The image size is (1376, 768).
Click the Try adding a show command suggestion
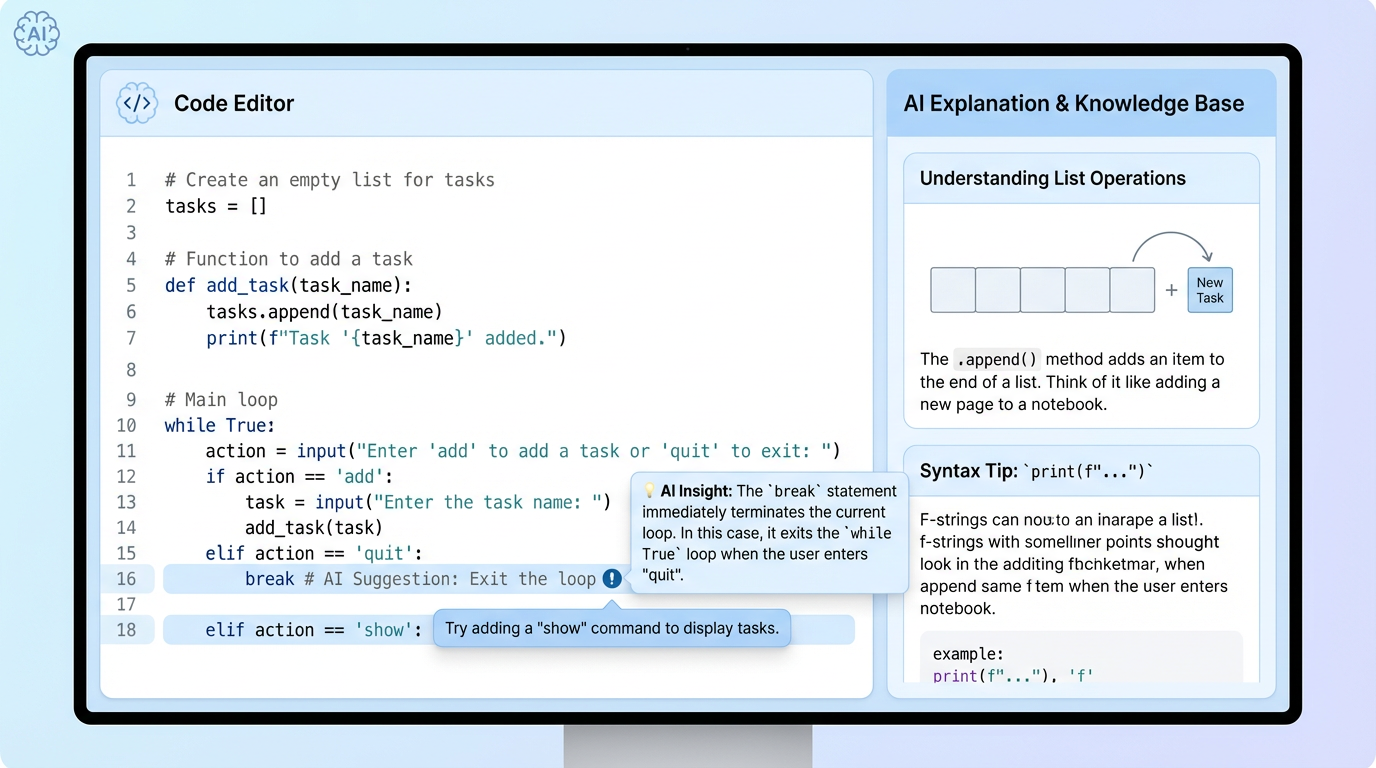612,628
